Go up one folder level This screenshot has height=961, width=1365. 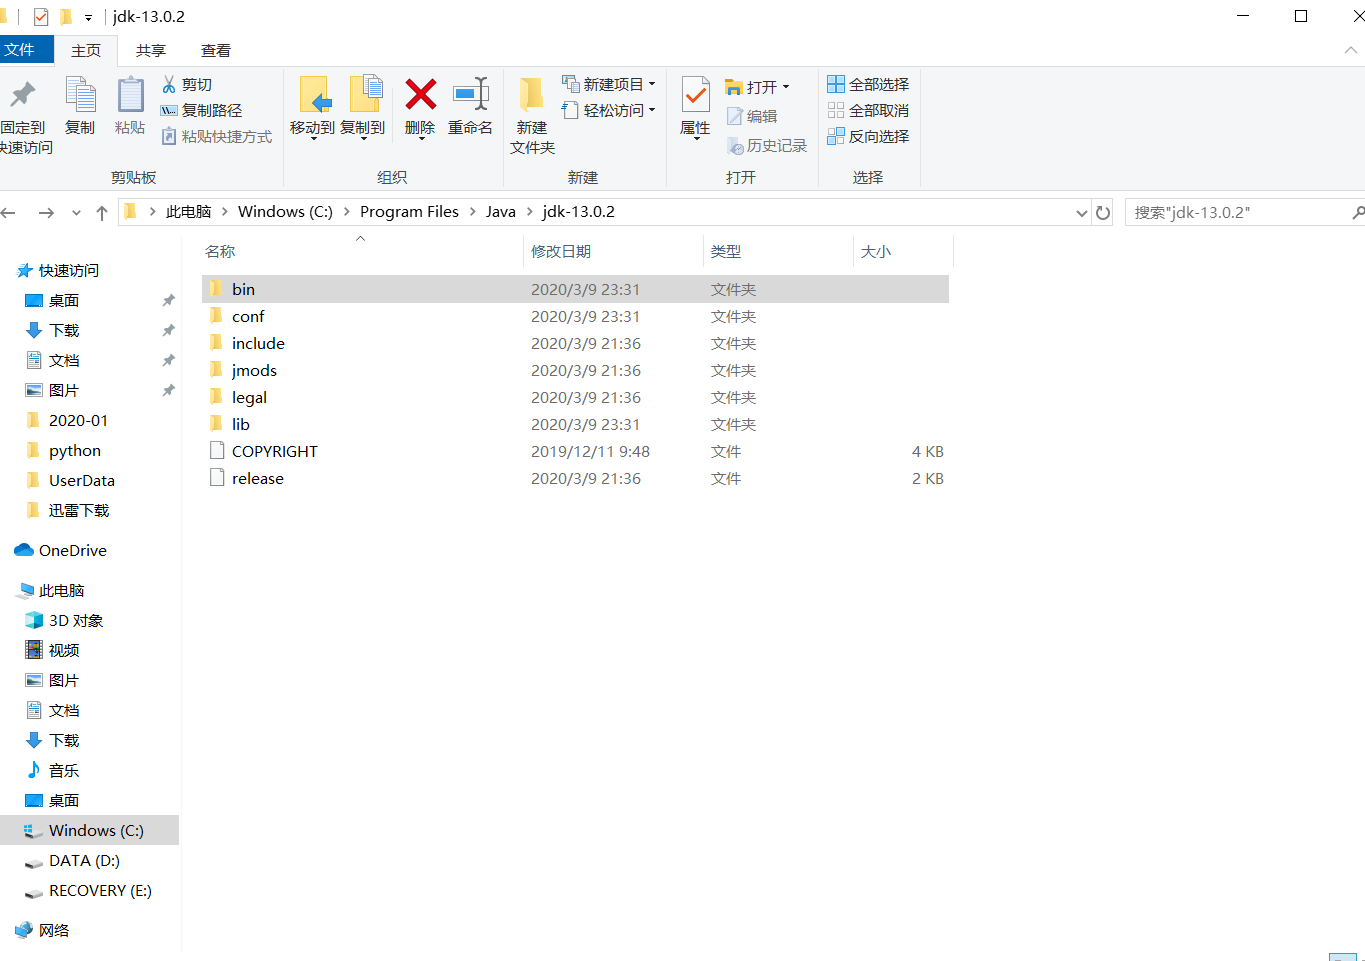(102, 212)
